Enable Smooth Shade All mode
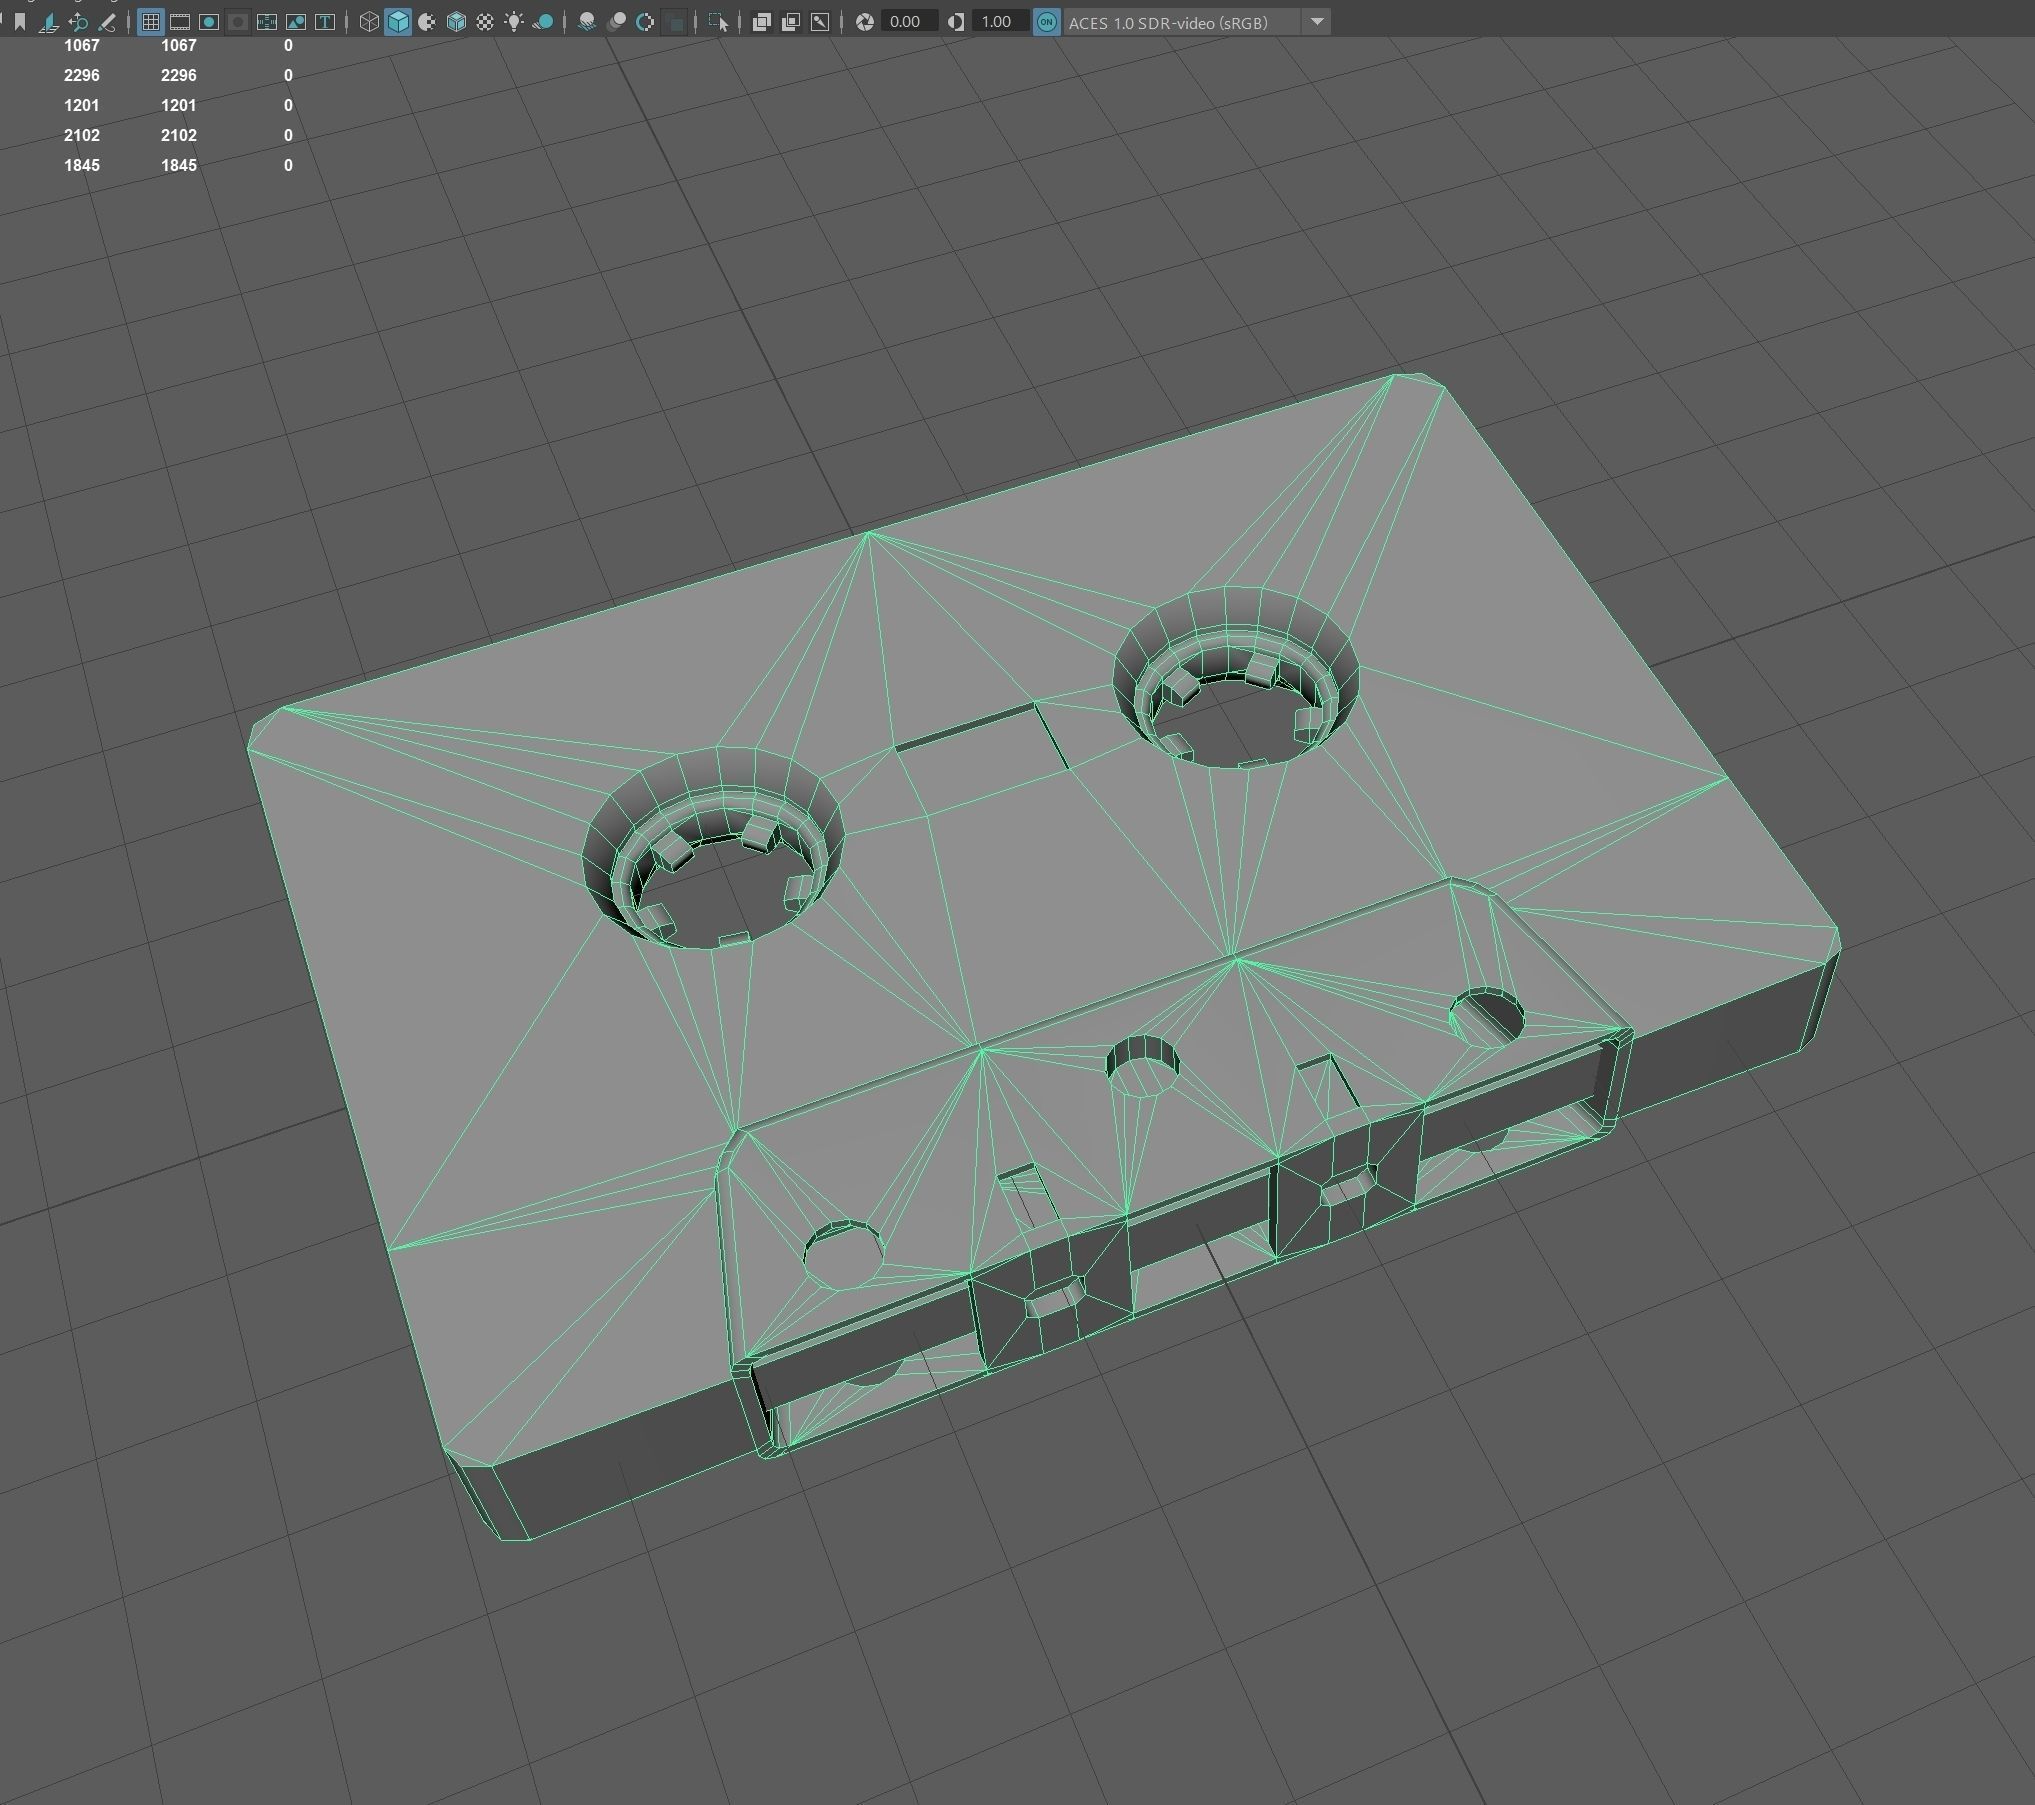This screenshot has height=1805, width=2035. tap(398, 21)
